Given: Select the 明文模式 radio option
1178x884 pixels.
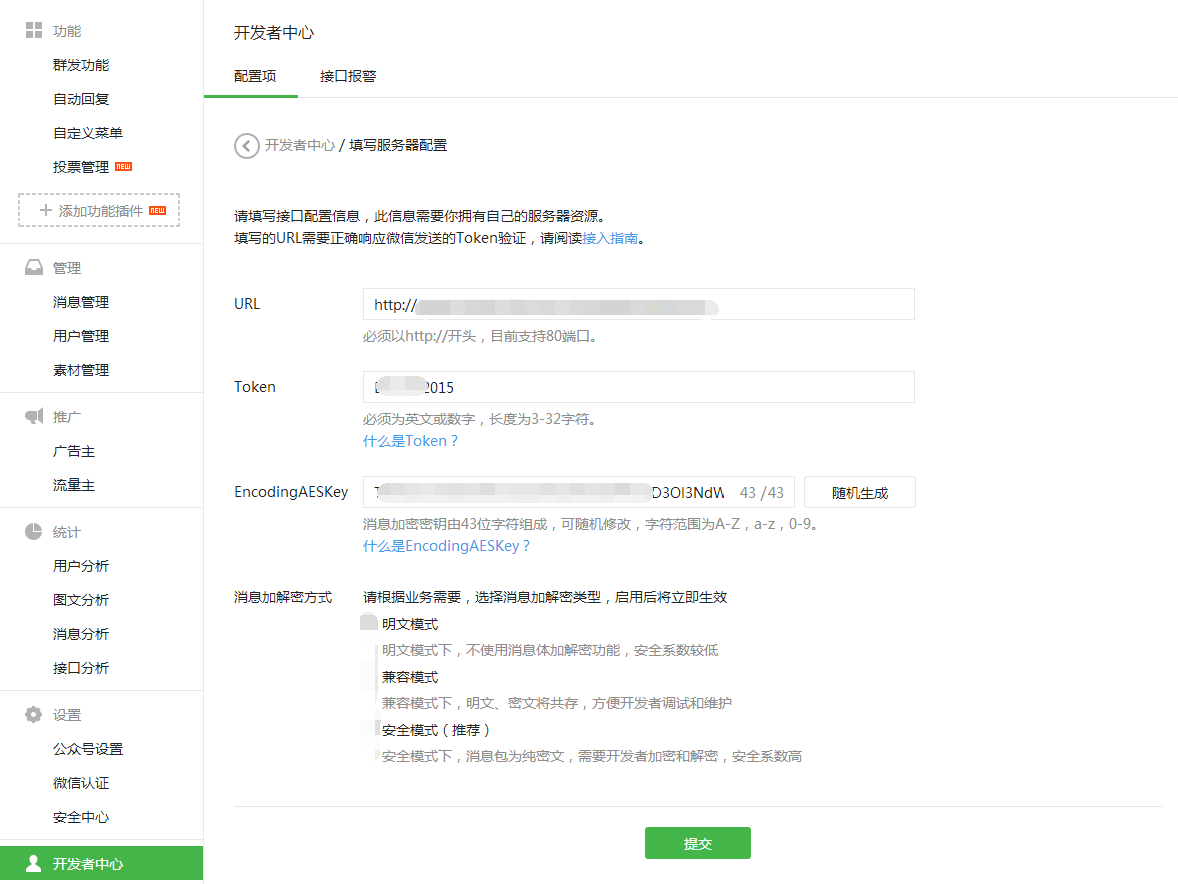Looking at the screenshot, I should 368,623.
